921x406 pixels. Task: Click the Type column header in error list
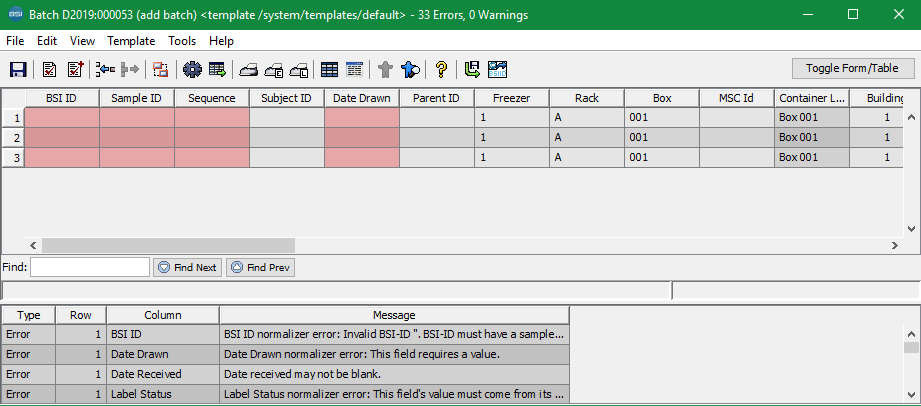point(28,315)
